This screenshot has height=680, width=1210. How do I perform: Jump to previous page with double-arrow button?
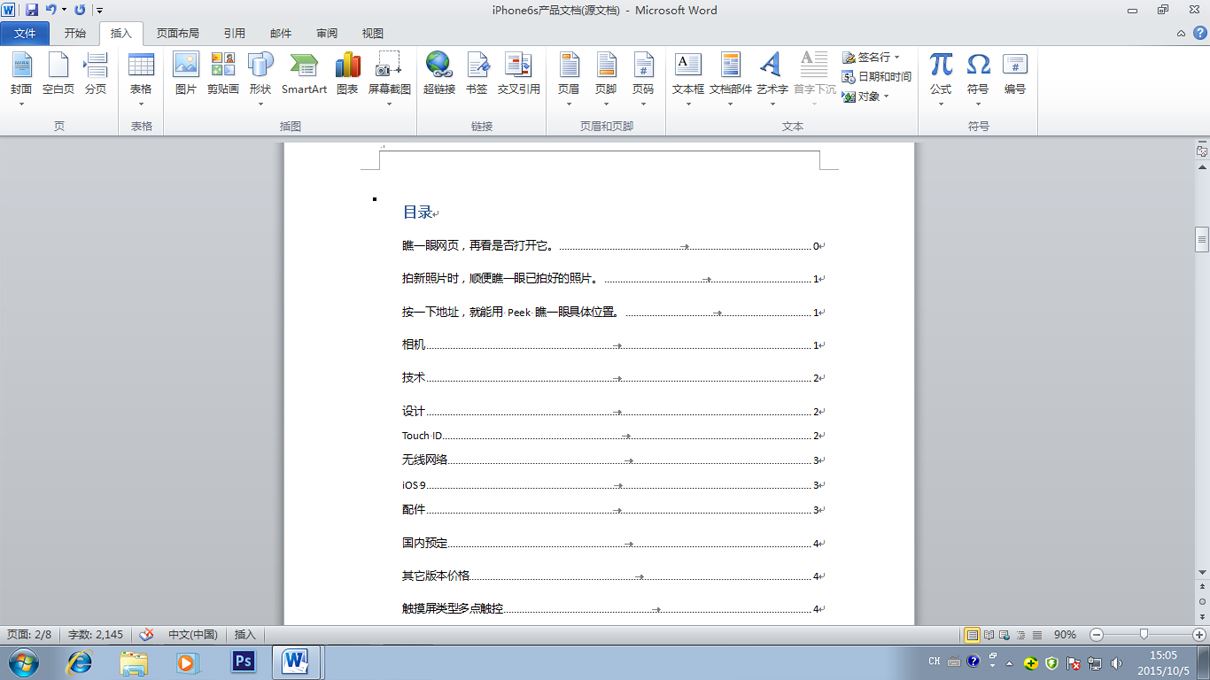pyautogui.click(x=1202, y=589)
